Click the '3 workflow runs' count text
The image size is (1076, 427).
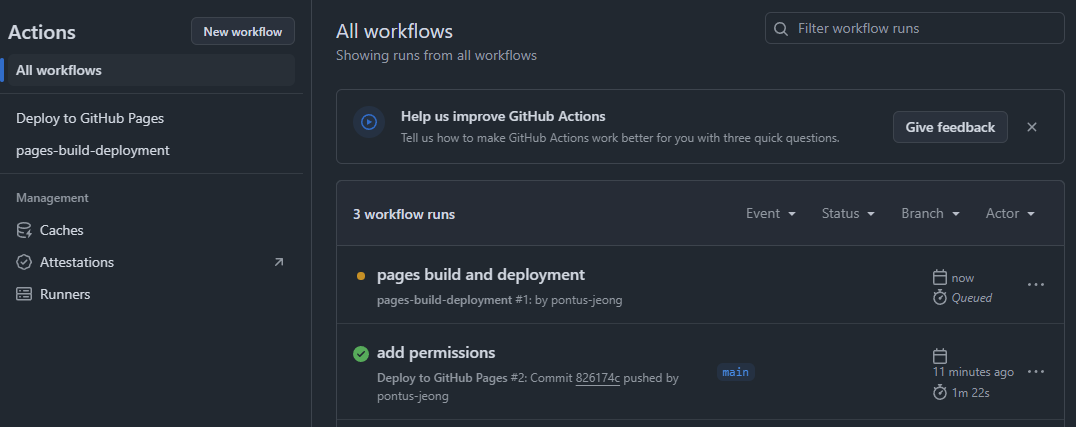(404, 214)
